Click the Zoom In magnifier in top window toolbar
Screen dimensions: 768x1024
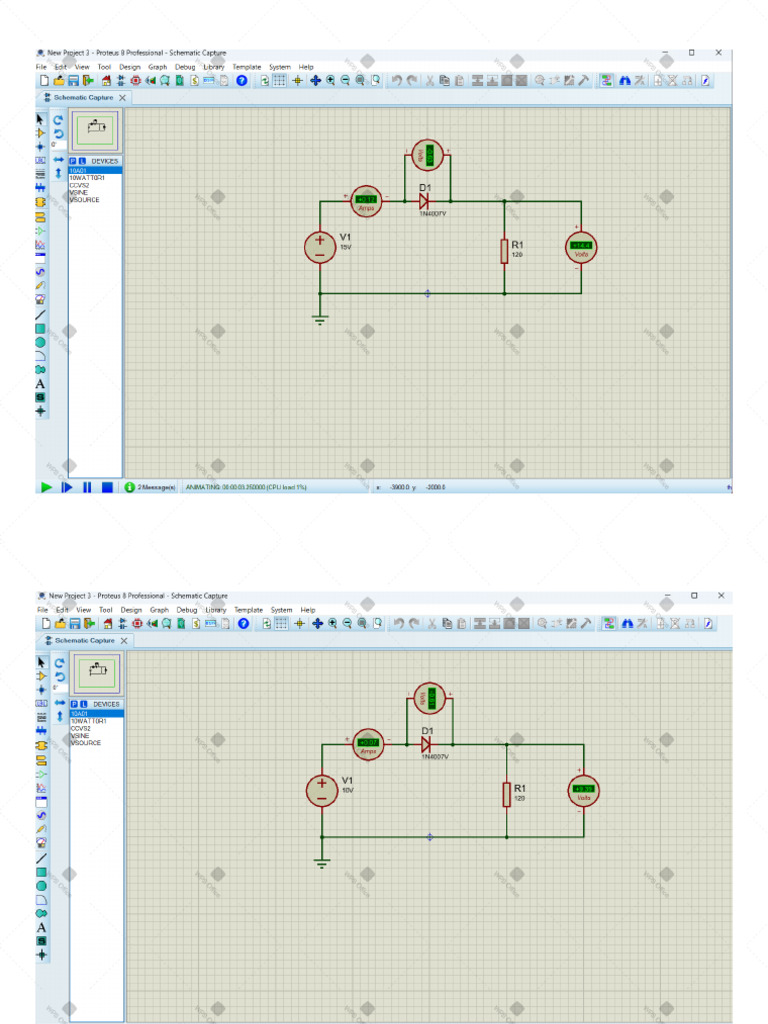coord(330,80)
